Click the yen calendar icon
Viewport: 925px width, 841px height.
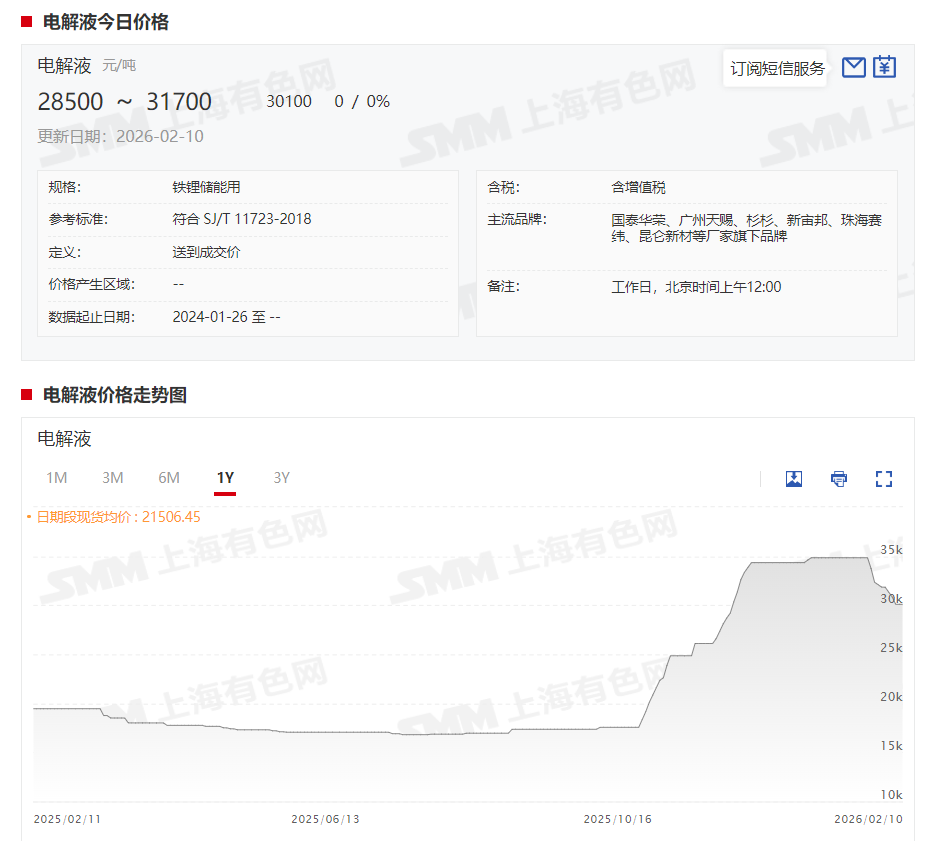(x=884, y=67)
